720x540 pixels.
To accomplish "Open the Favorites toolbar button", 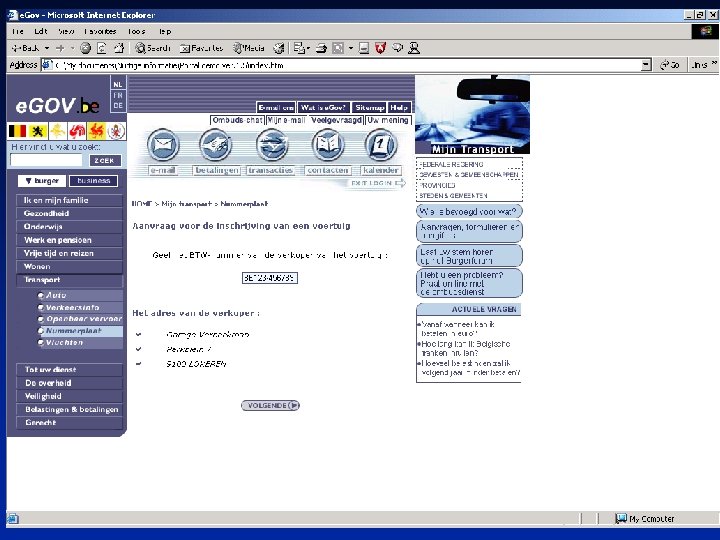I will [x=202, y=48].
